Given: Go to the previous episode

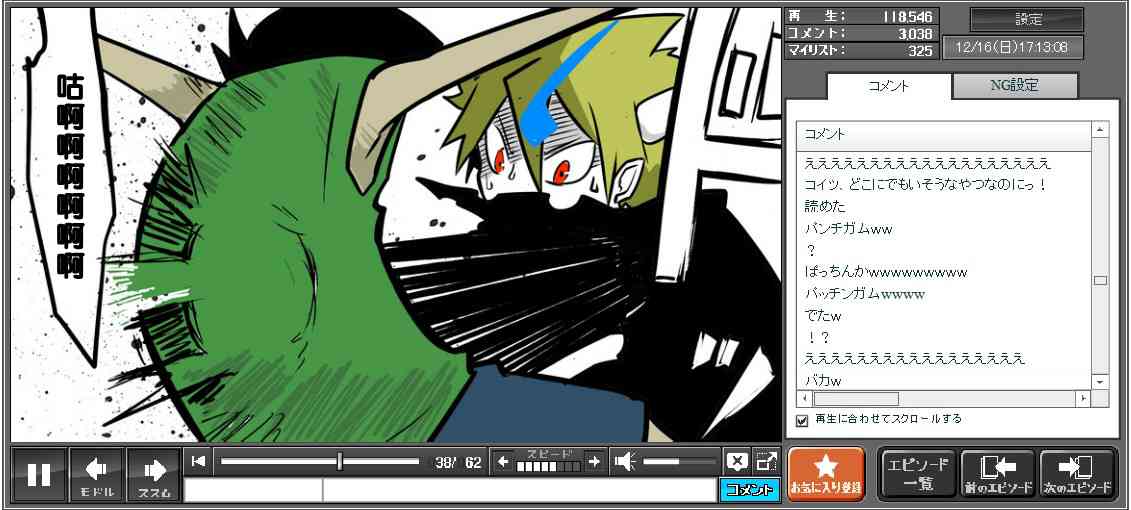Looking at the screenshot, I should click(998, 473).
